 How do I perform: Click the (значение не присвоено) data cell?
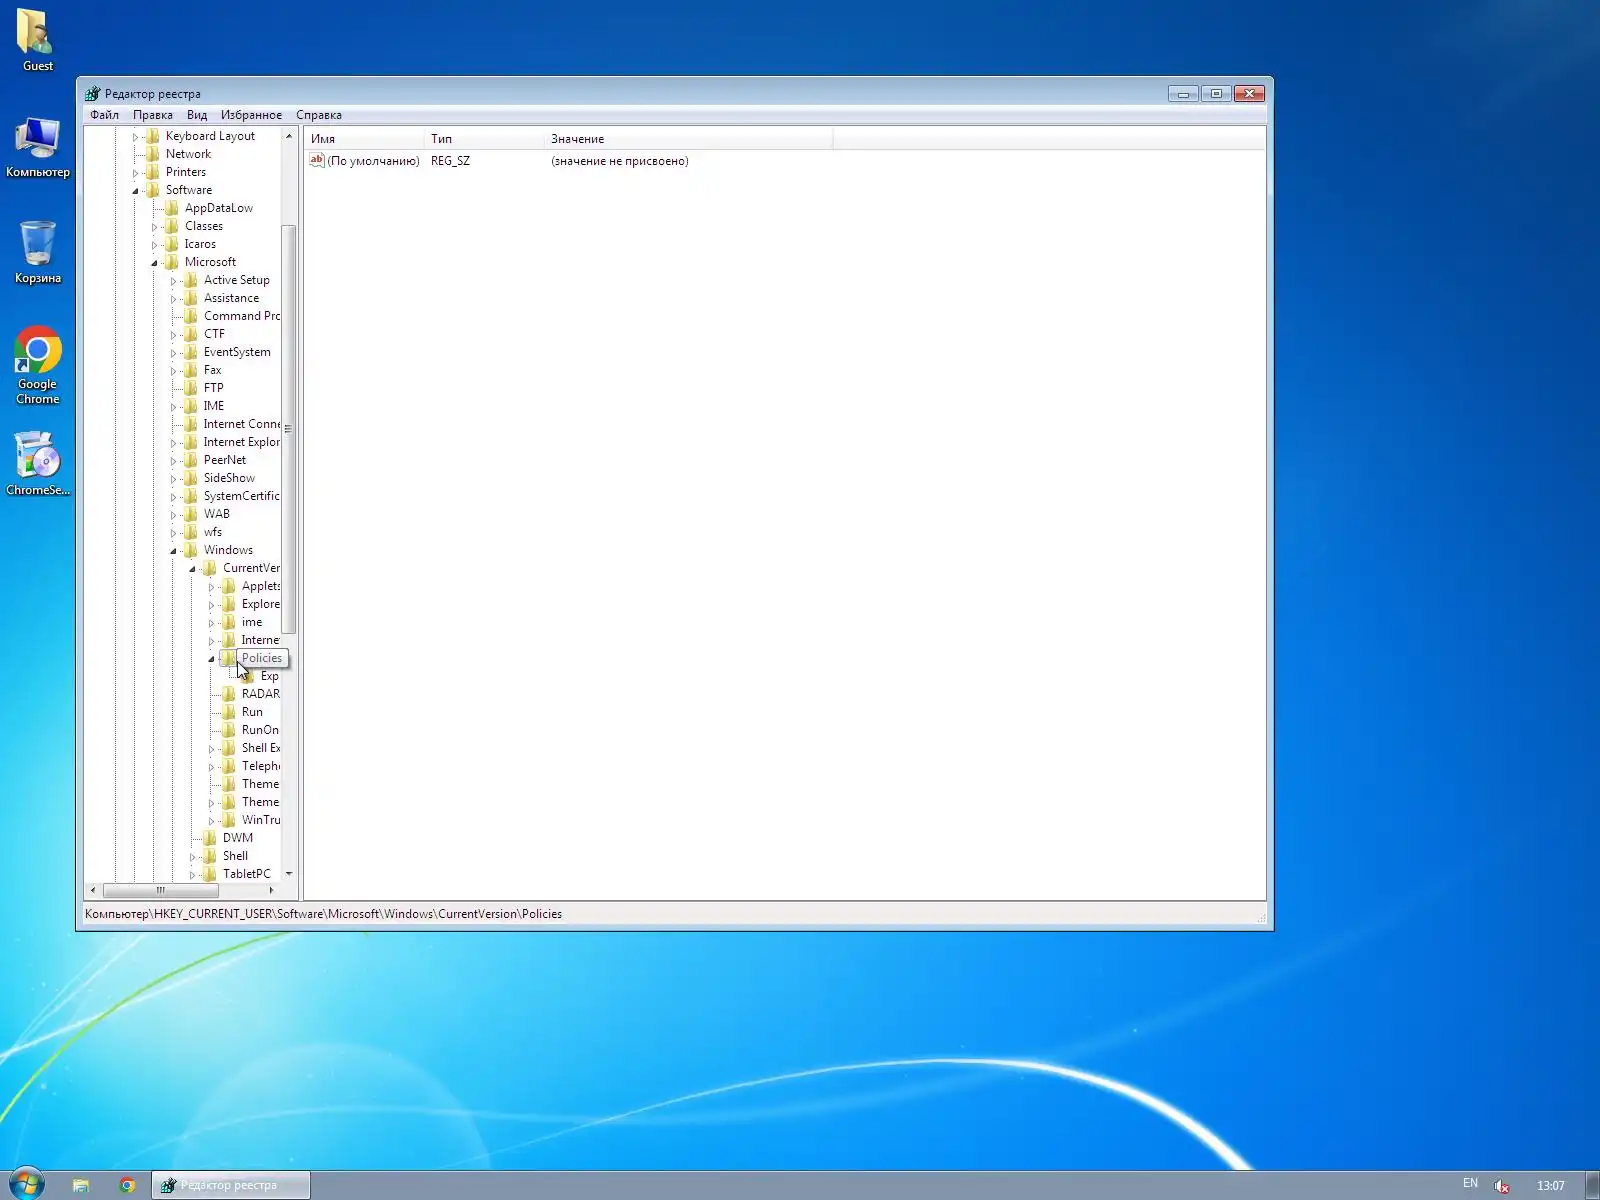click(x=620, y=161)
